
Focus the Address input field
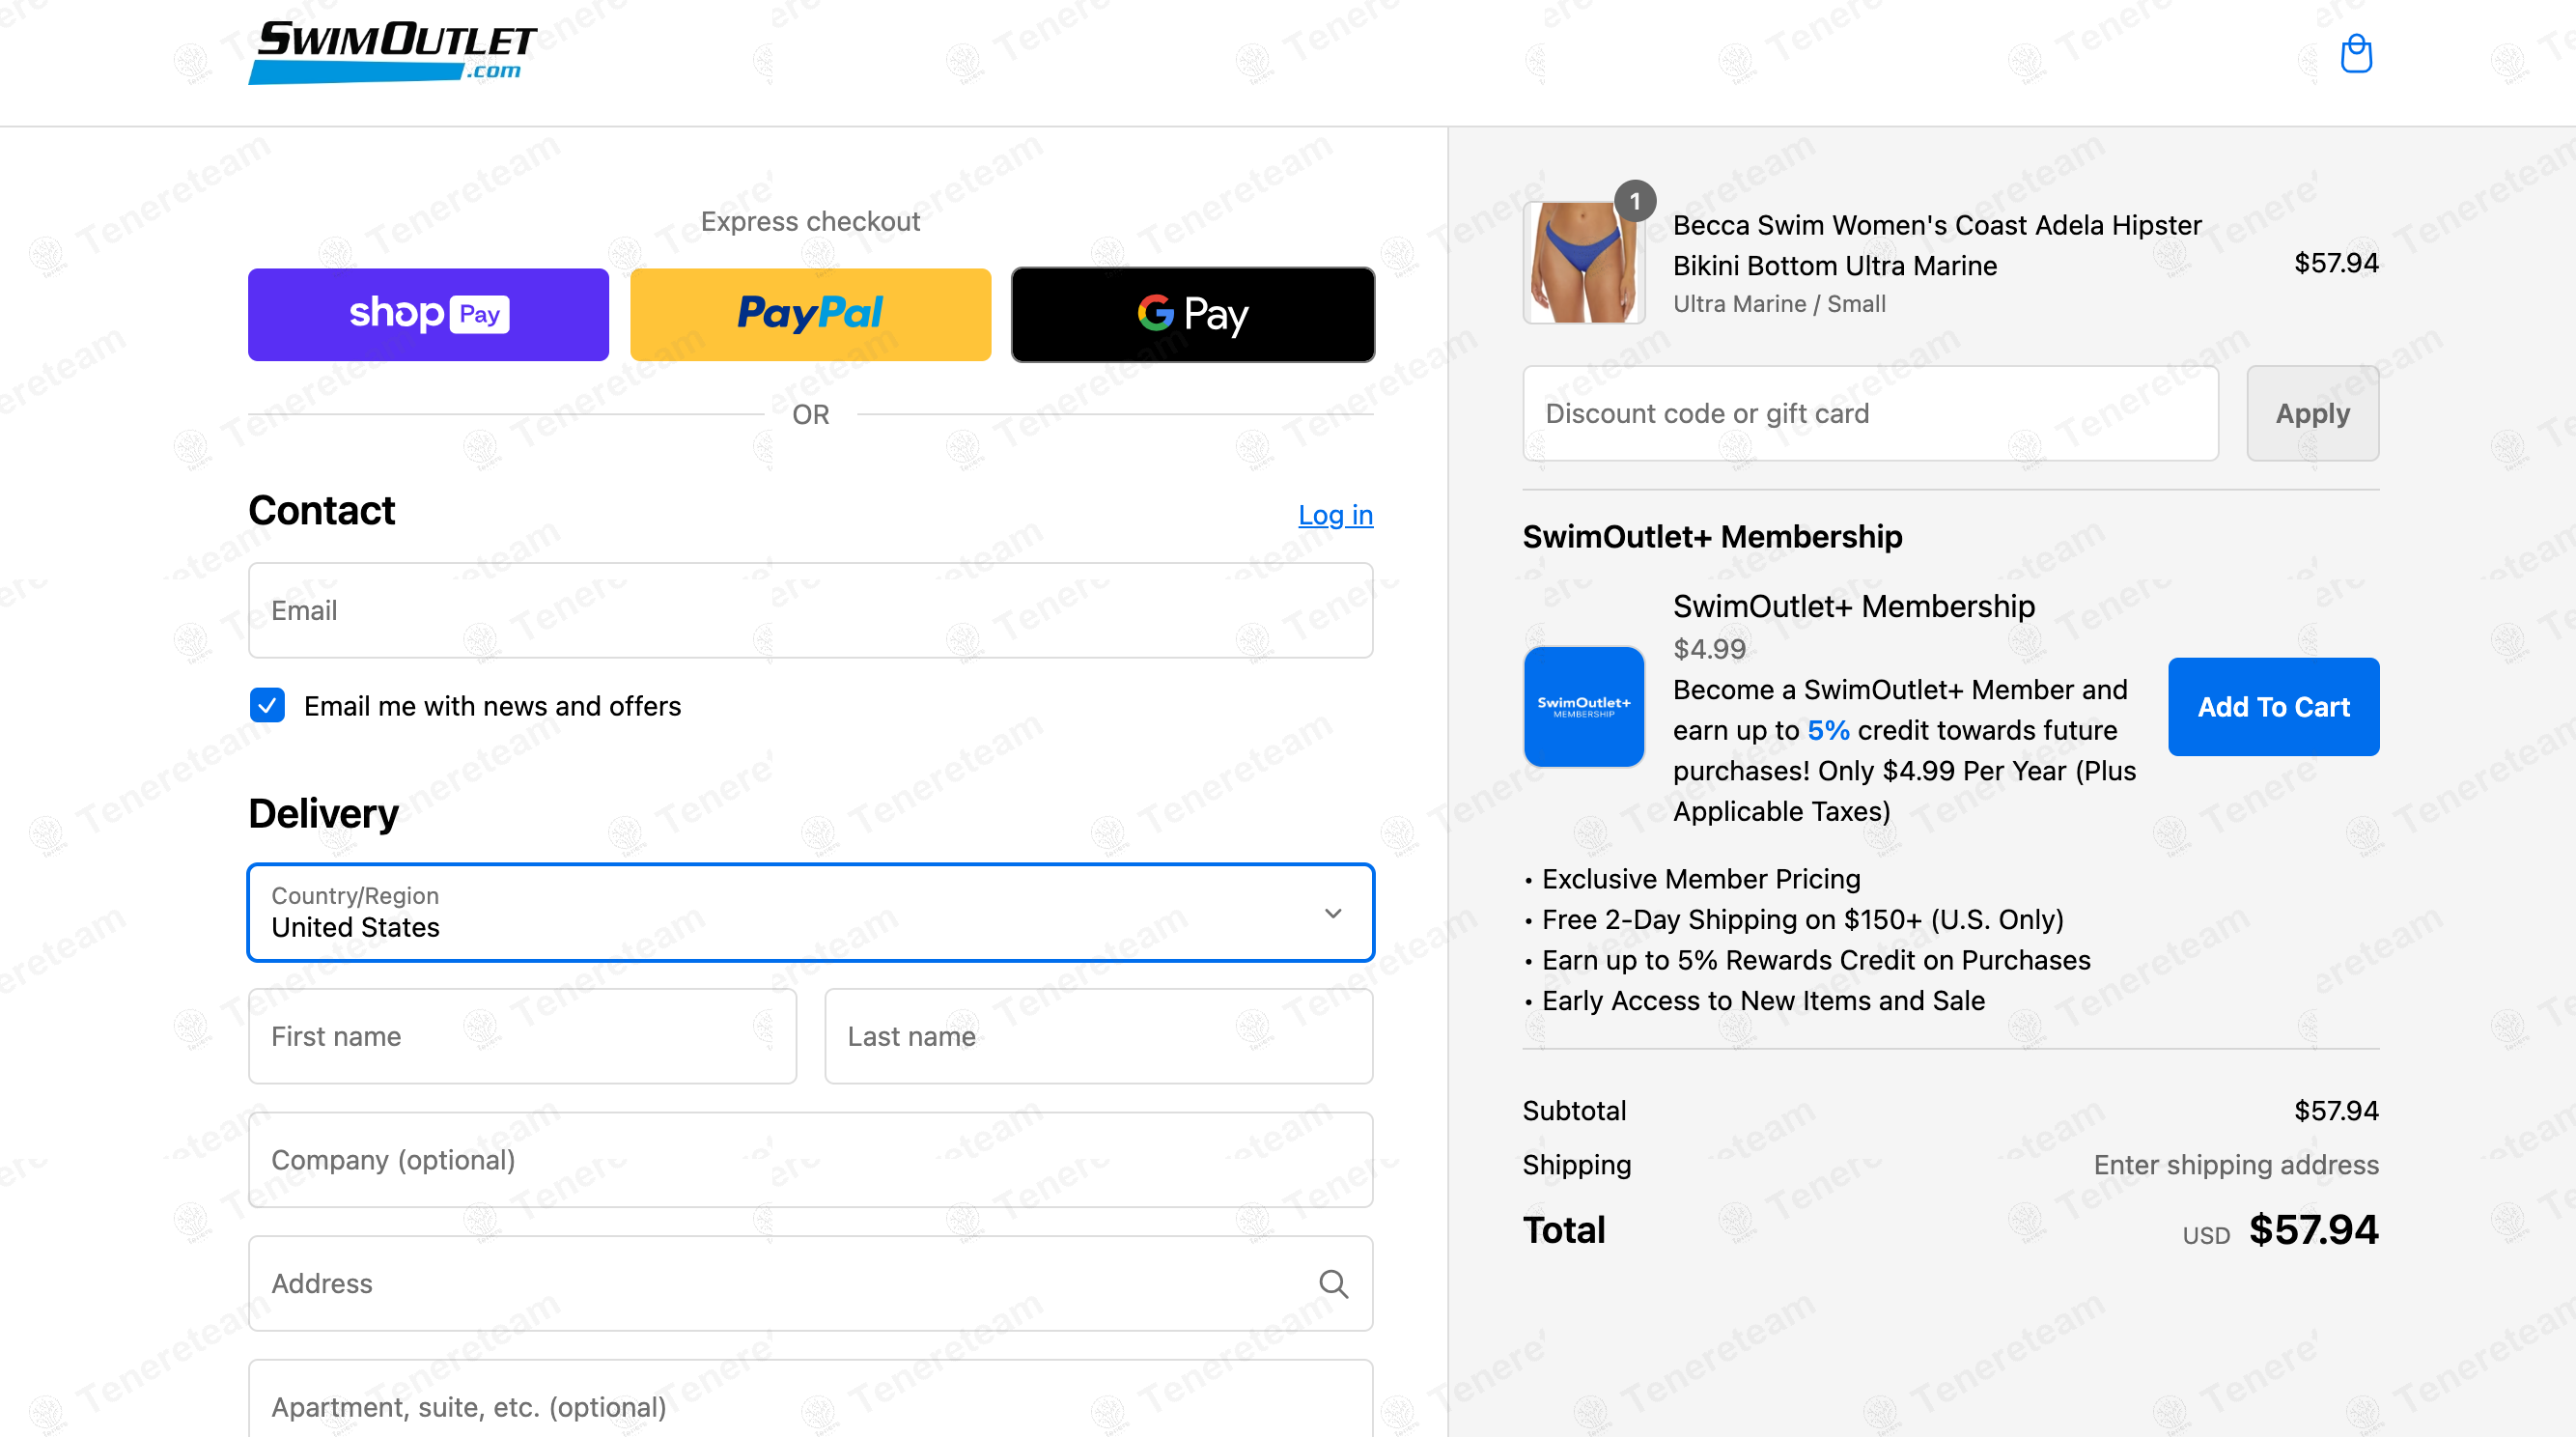[810, 1283]
